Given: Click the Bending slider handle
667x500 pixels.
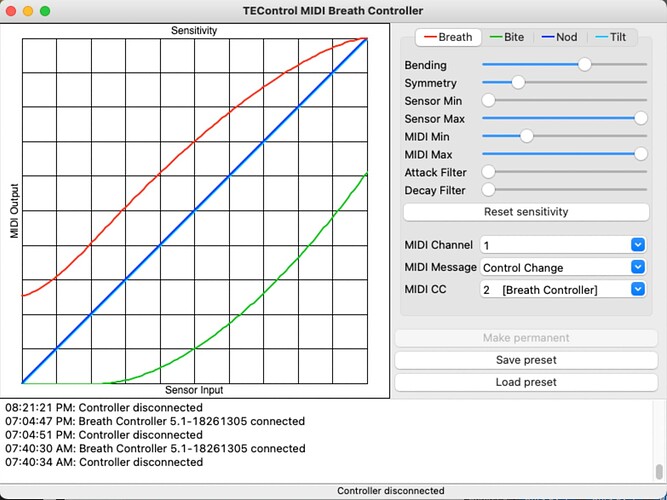Looking at the screenshot, I should click(x=584, y=65).
